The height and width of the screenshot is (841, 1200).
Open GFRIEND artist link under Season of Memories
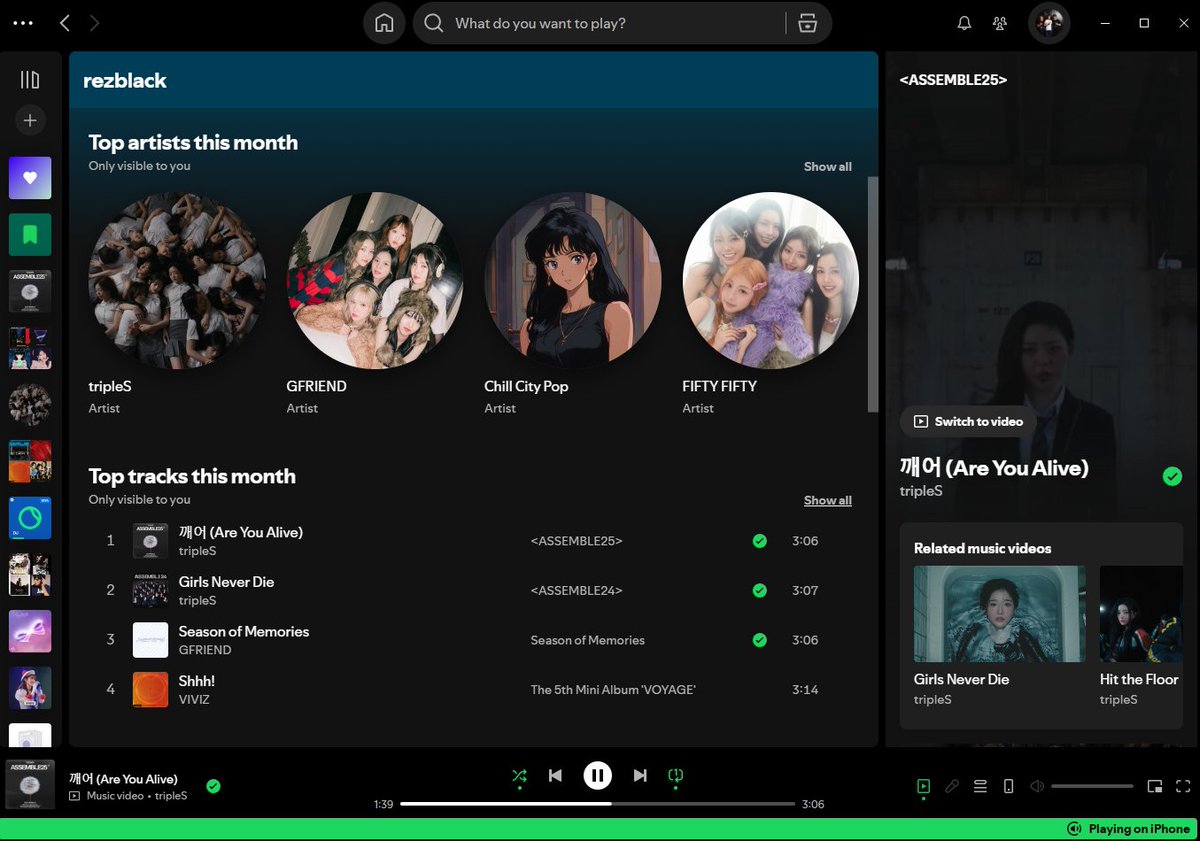205,650
